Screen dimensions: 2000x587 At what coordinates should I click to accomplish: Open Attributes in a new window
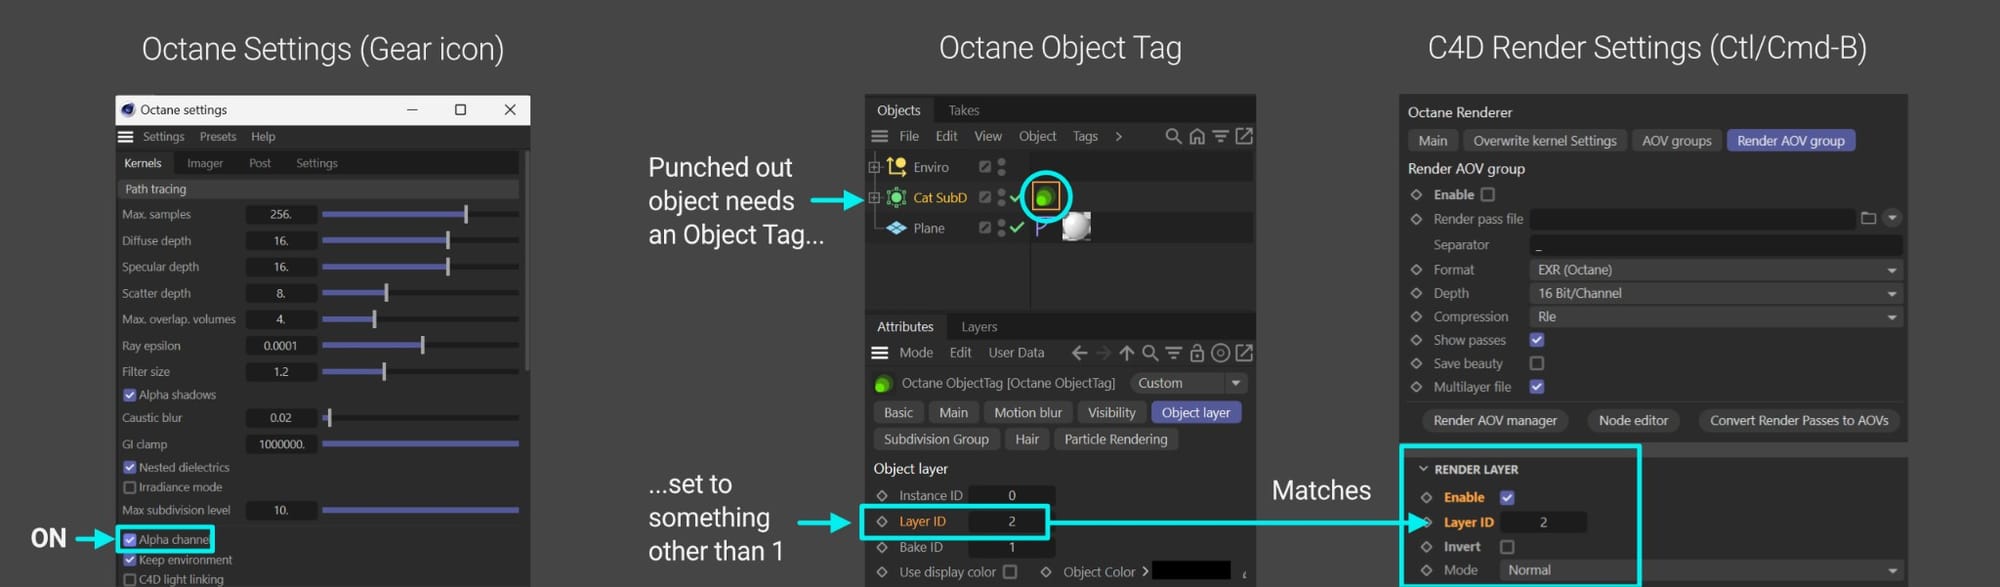point(1244,353)
